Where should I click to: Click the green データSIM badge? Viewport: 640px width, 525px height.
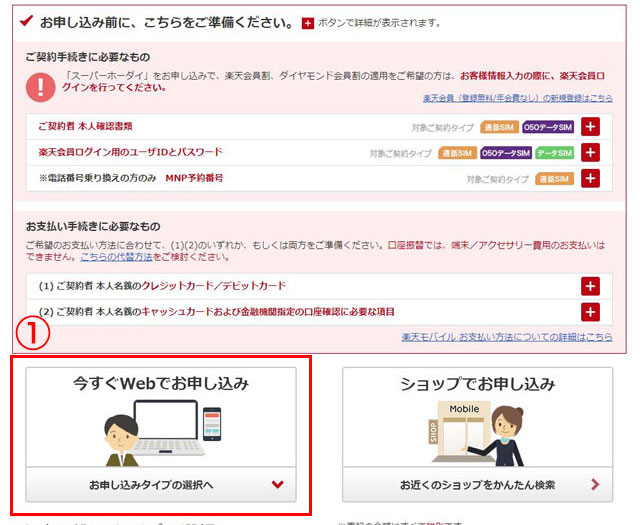(x=555, y=153)
